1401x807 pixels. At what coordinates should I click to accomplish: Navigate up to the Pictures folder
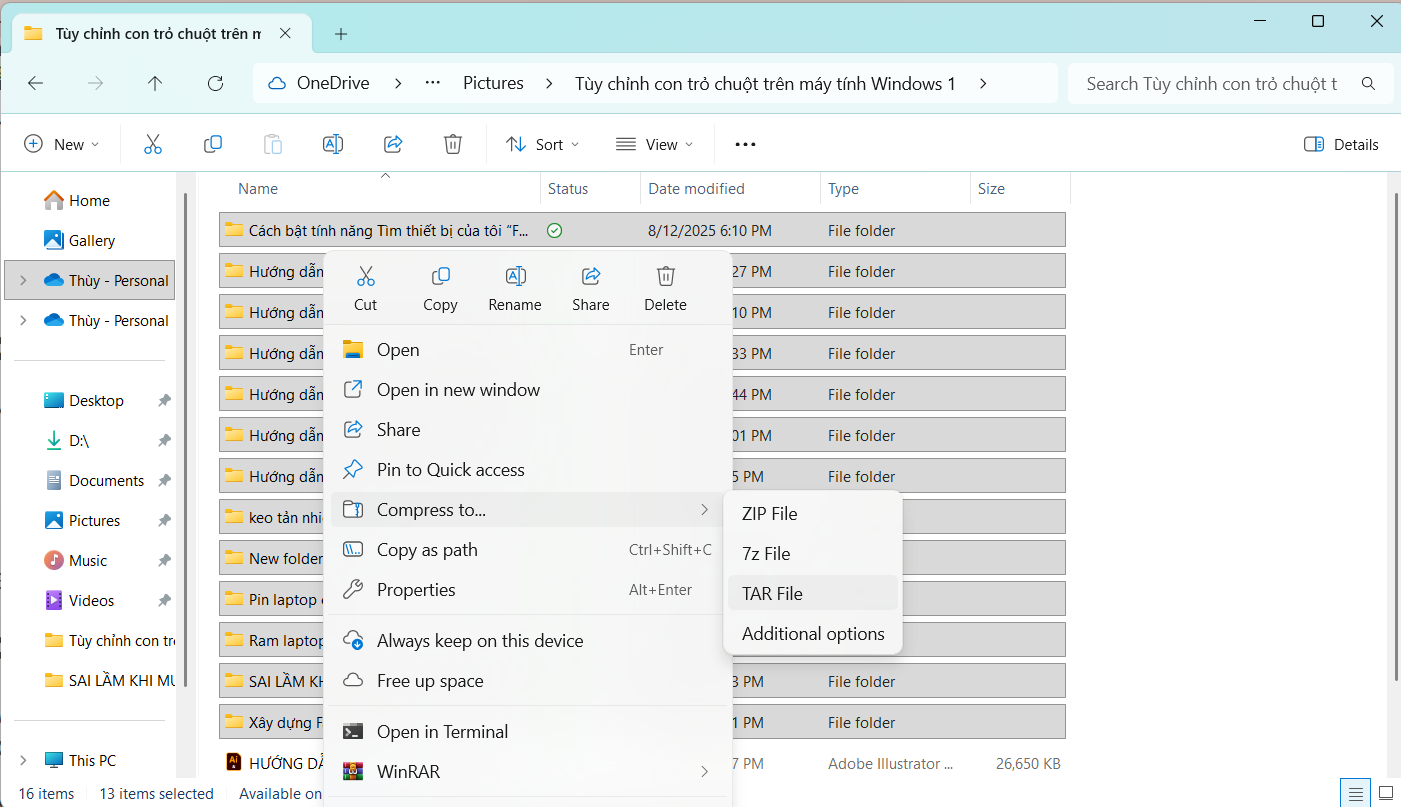click(x=155, y=84)
